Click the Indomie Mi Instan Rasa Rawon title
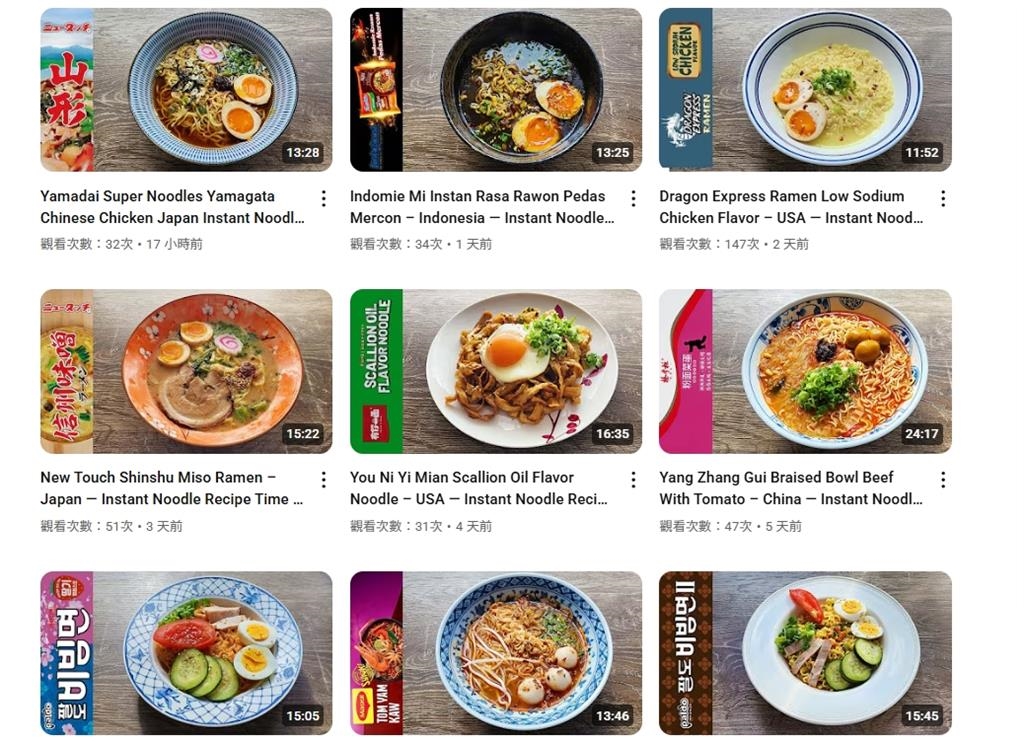 click(482, 206)
